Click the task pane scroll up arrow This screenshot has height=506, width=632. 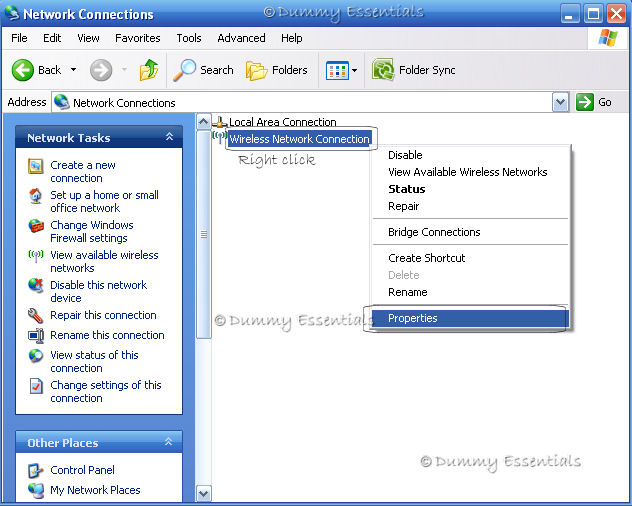(x=204, y=121)
